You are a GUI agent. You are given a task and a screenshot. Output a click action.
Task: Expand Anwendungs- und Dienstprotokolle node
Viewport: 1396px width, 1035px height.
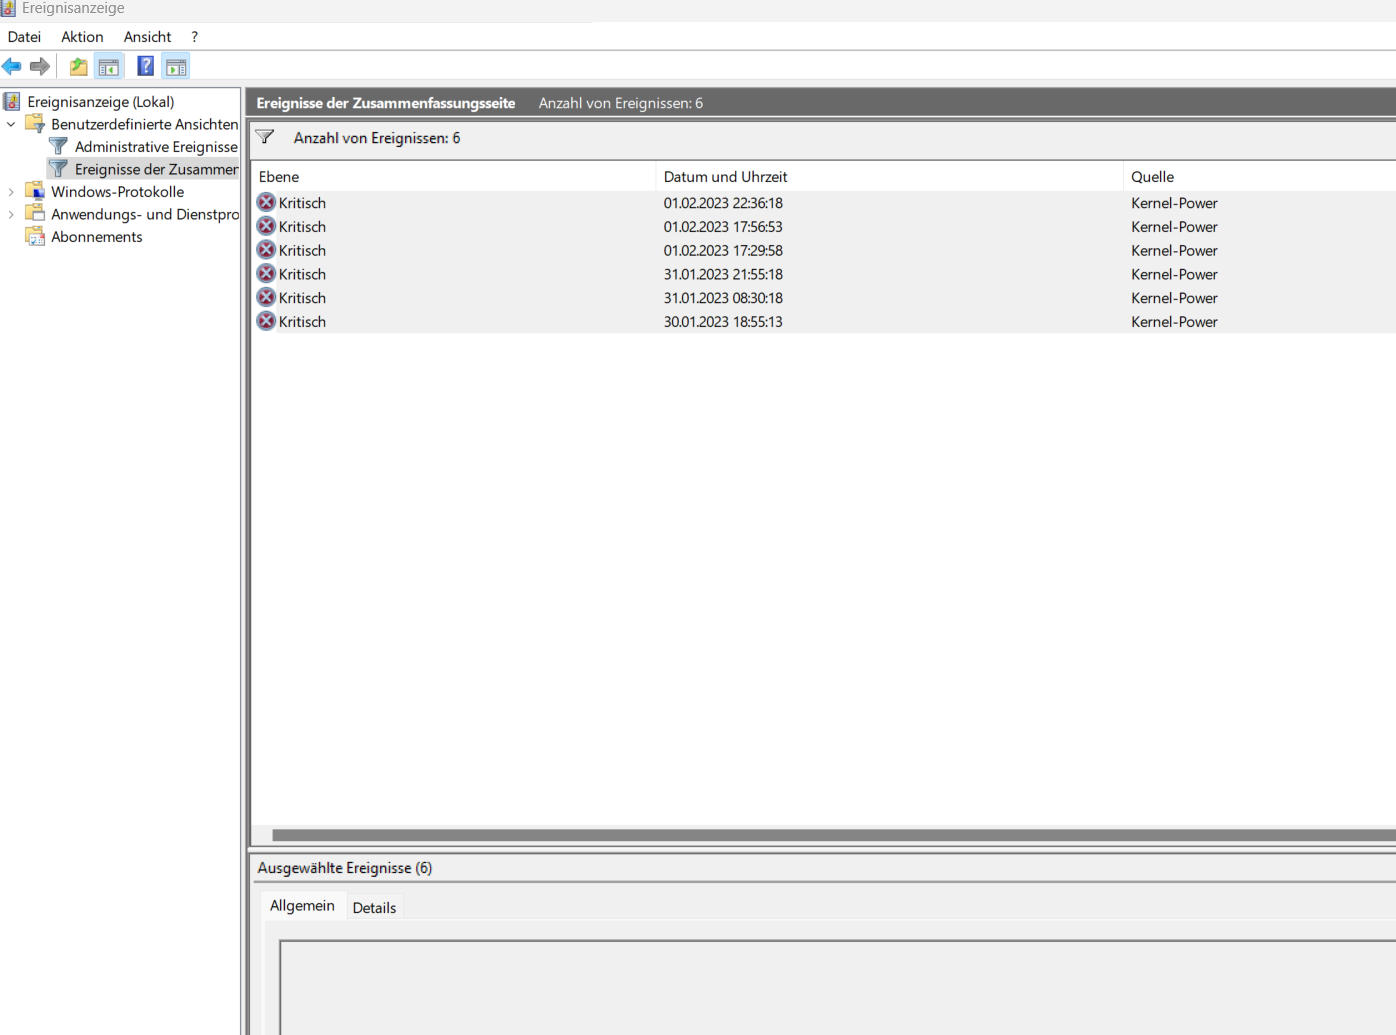pos(11,214)
